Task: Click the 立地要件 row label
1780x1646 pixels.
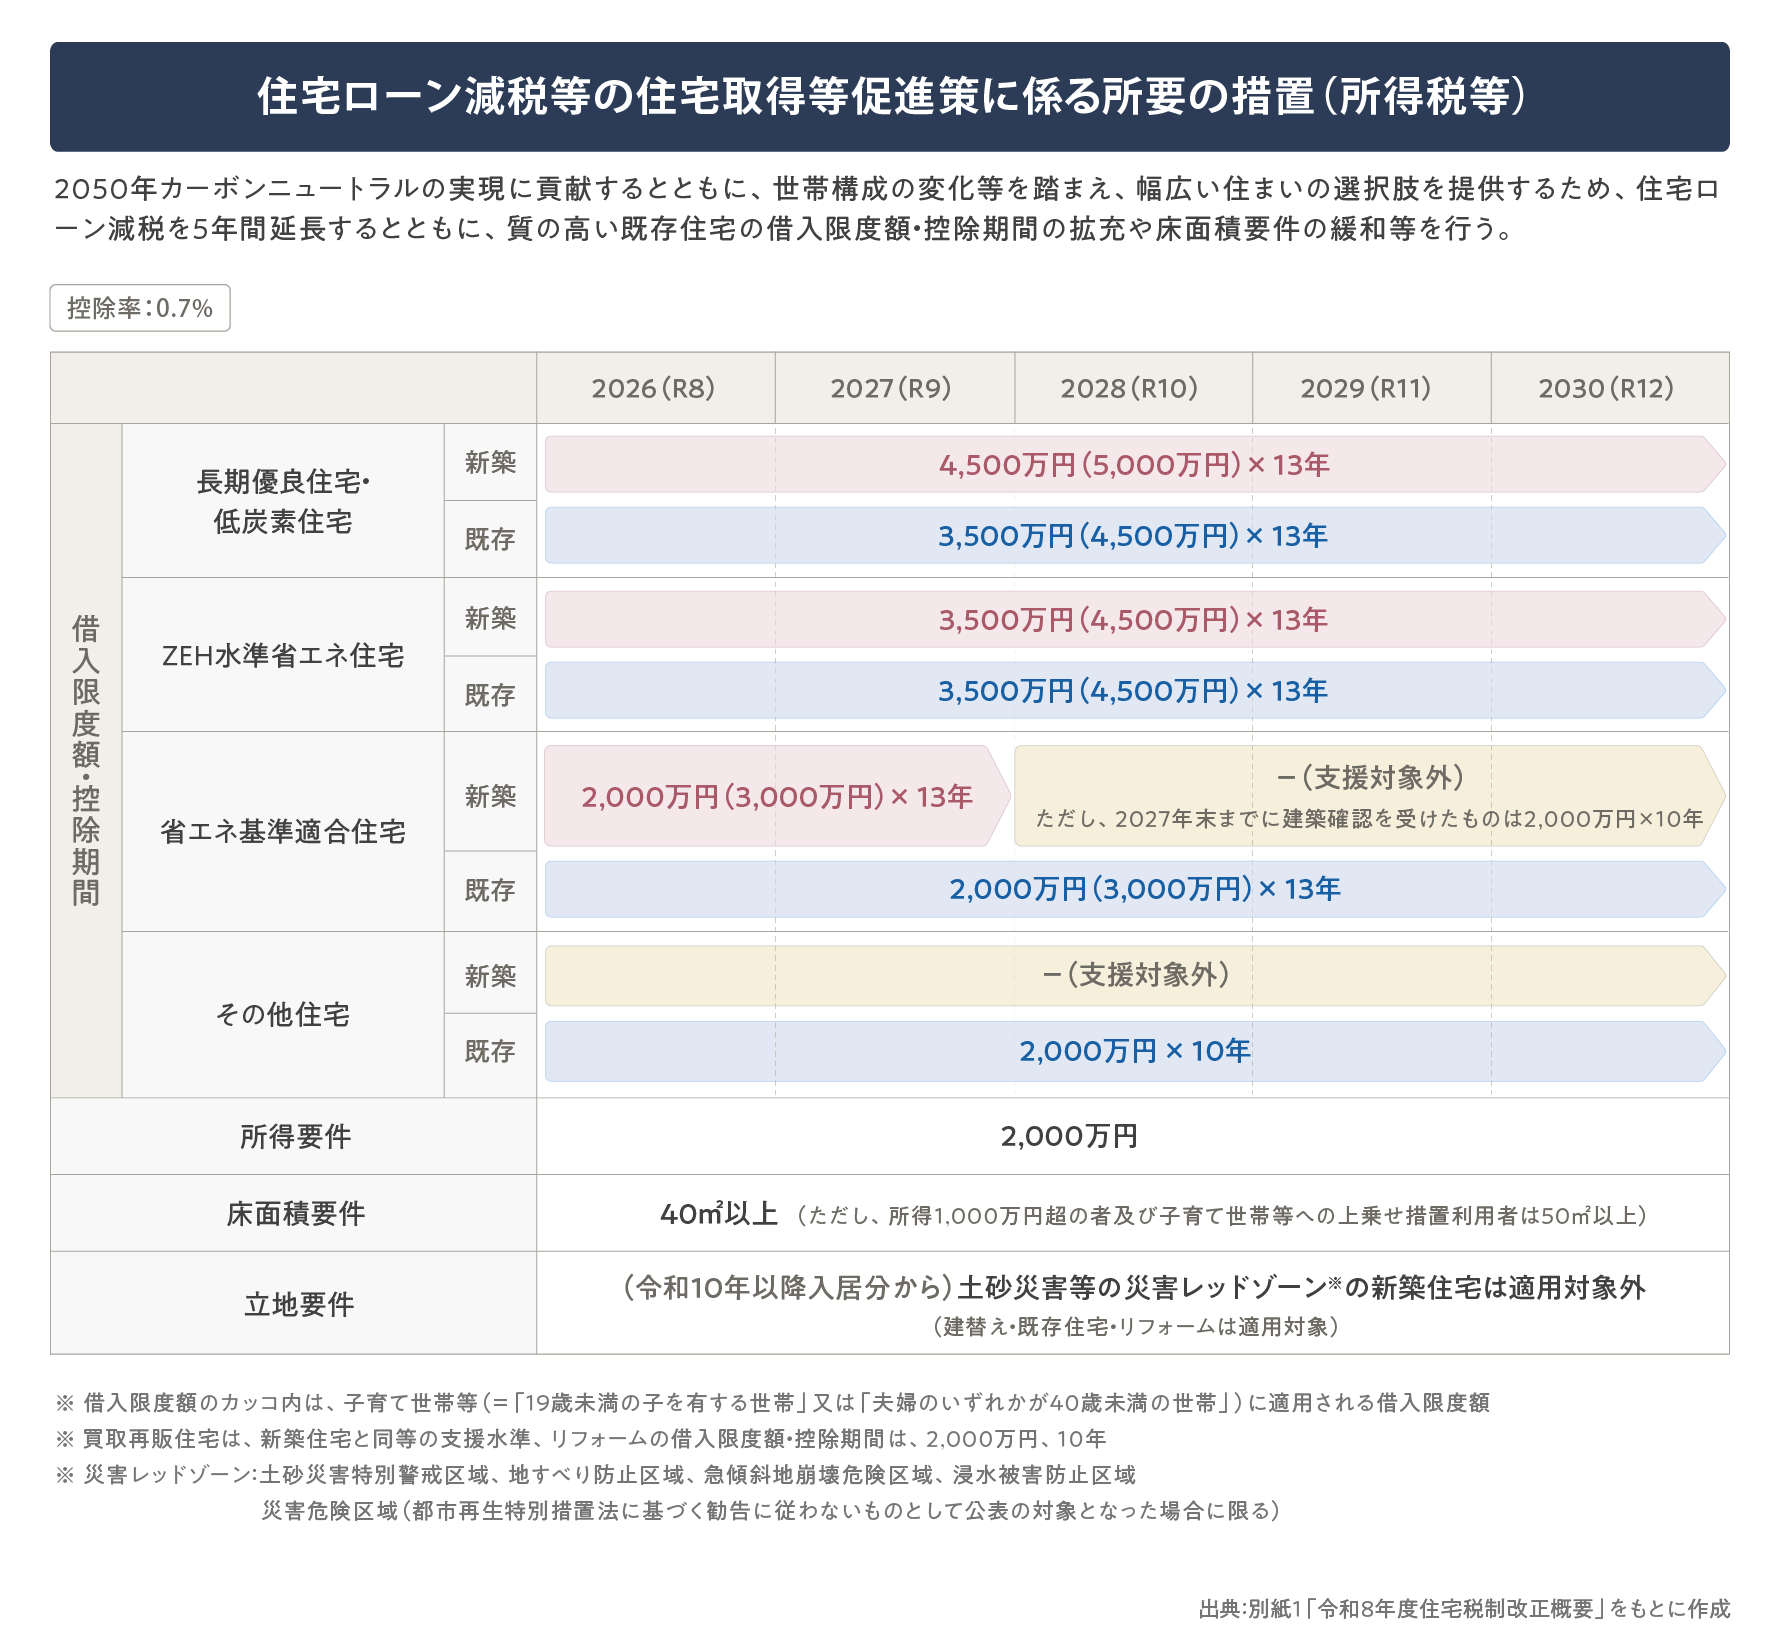Action: 294,1303
